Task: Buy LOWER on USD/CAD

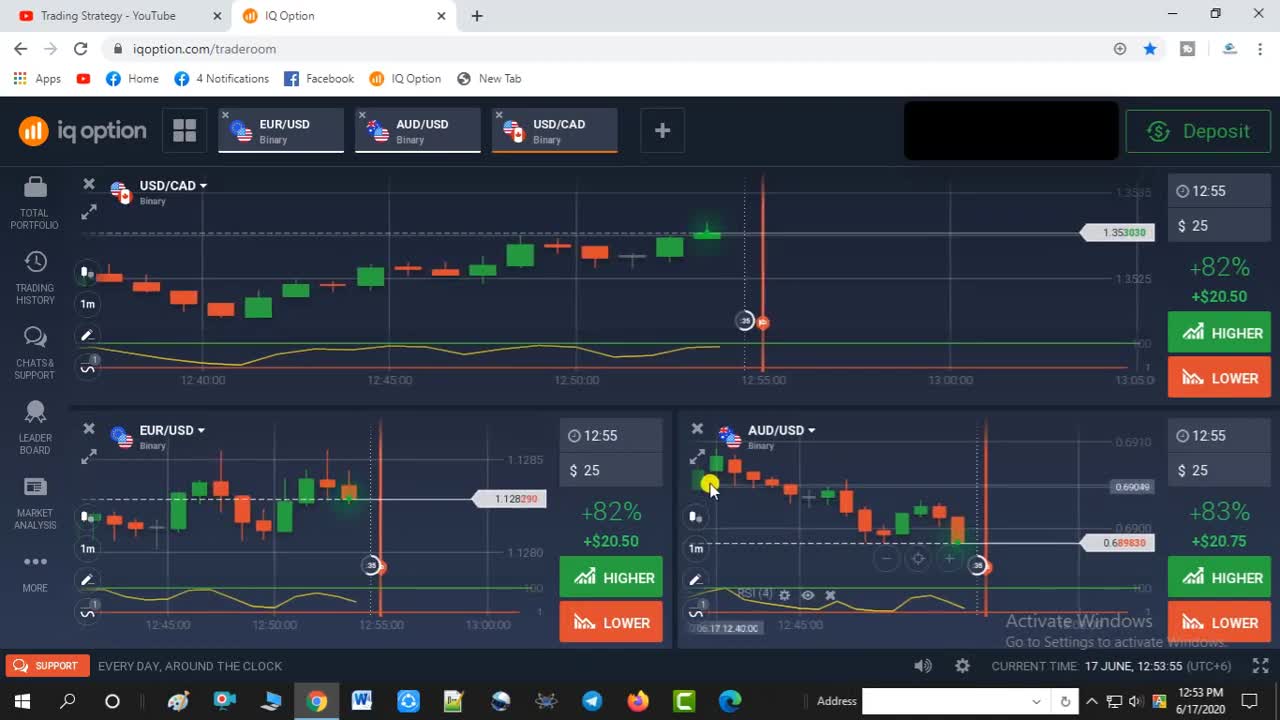Action: click(x=1219, y=378)
